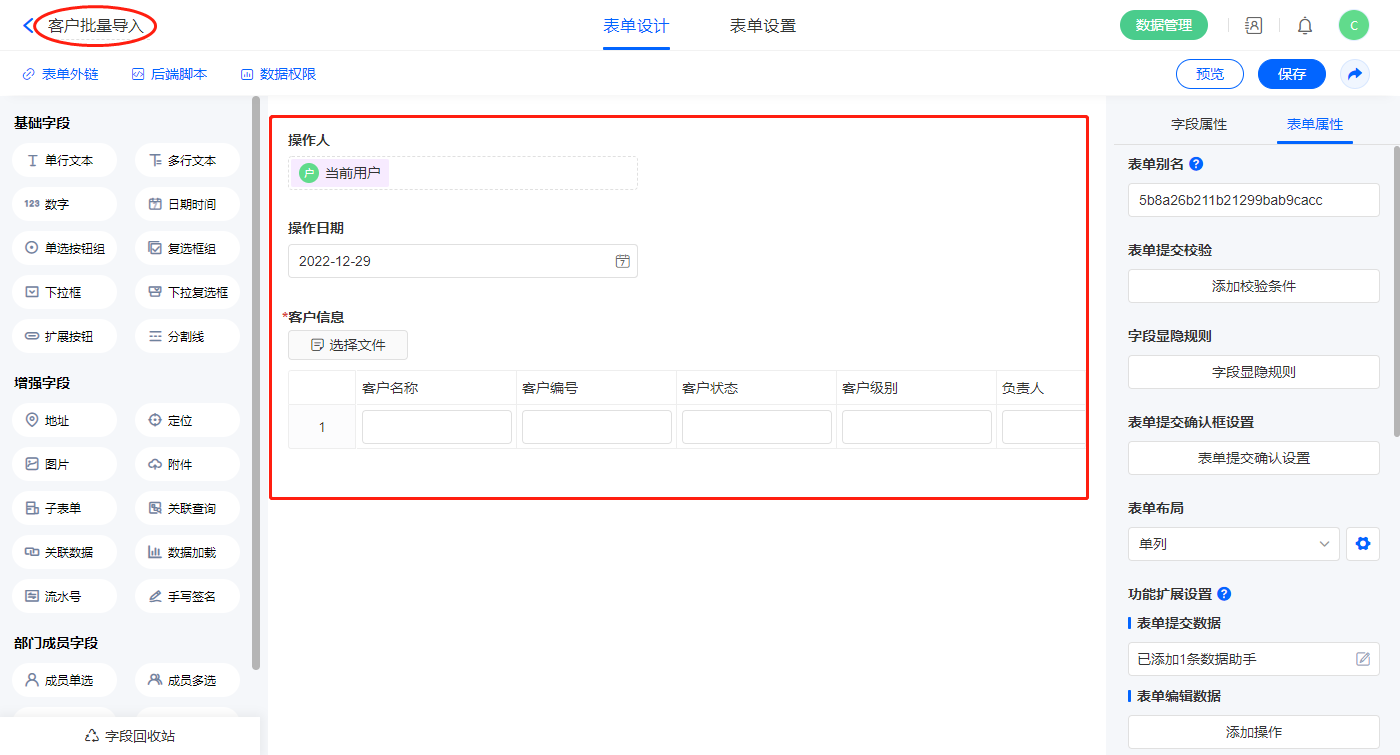Select the 单选按钮组 field

pyautogui.click(x=65, y=248)
